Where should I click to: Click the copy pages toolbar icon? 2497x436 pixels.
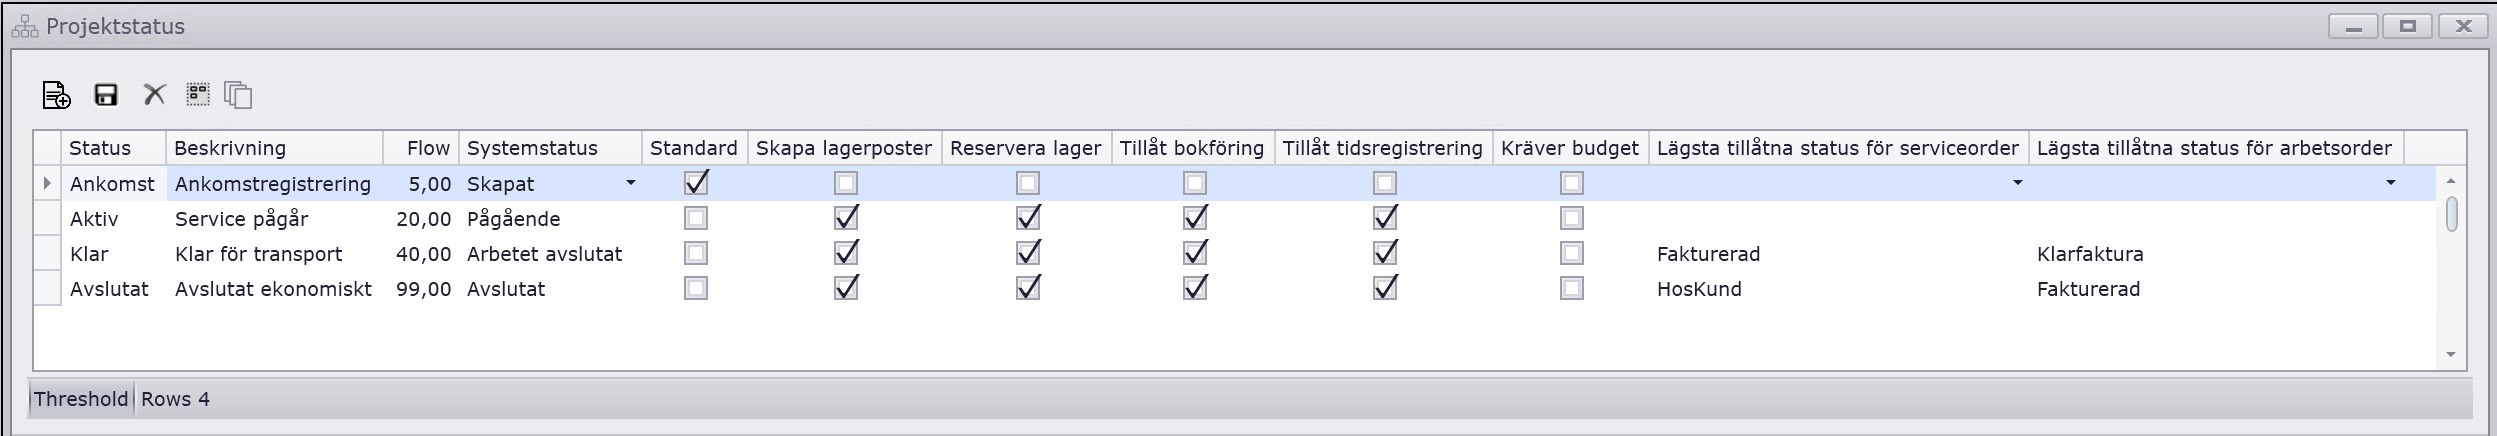(x=238, y=95)
